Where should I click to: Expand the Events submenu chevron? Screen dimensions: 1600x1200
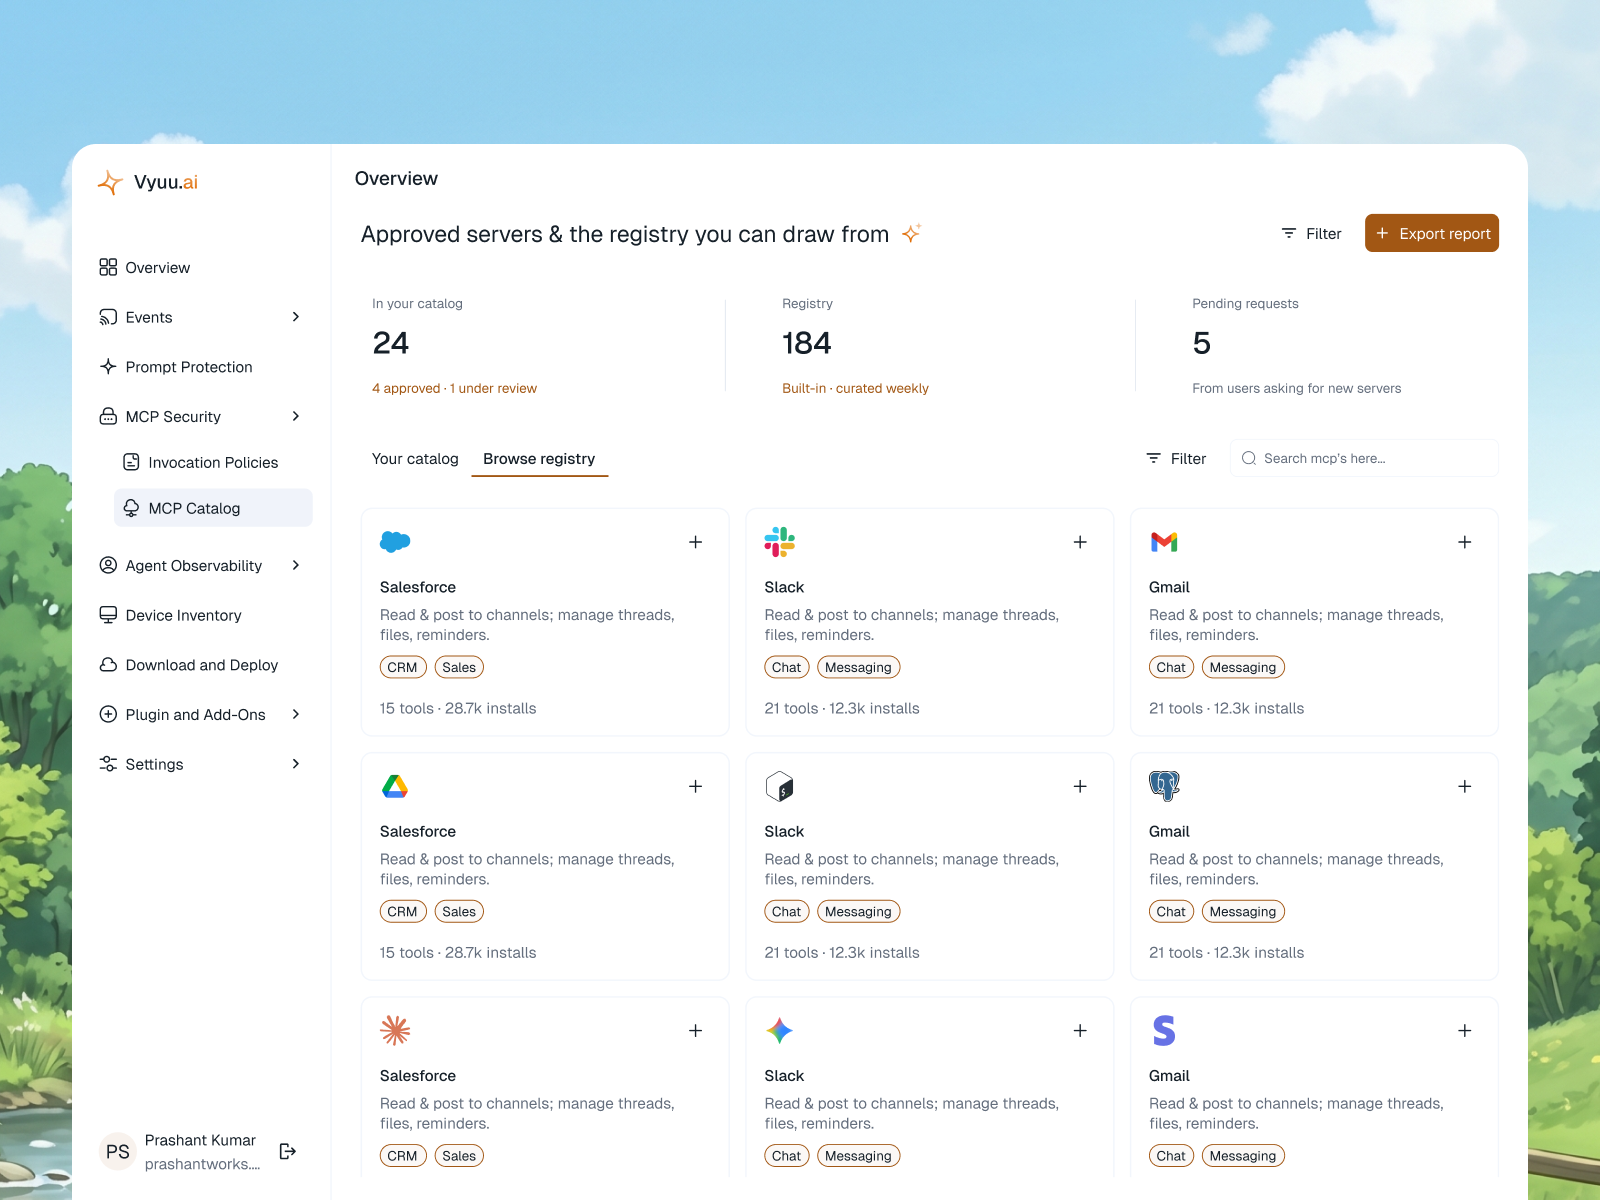(296, 317)
